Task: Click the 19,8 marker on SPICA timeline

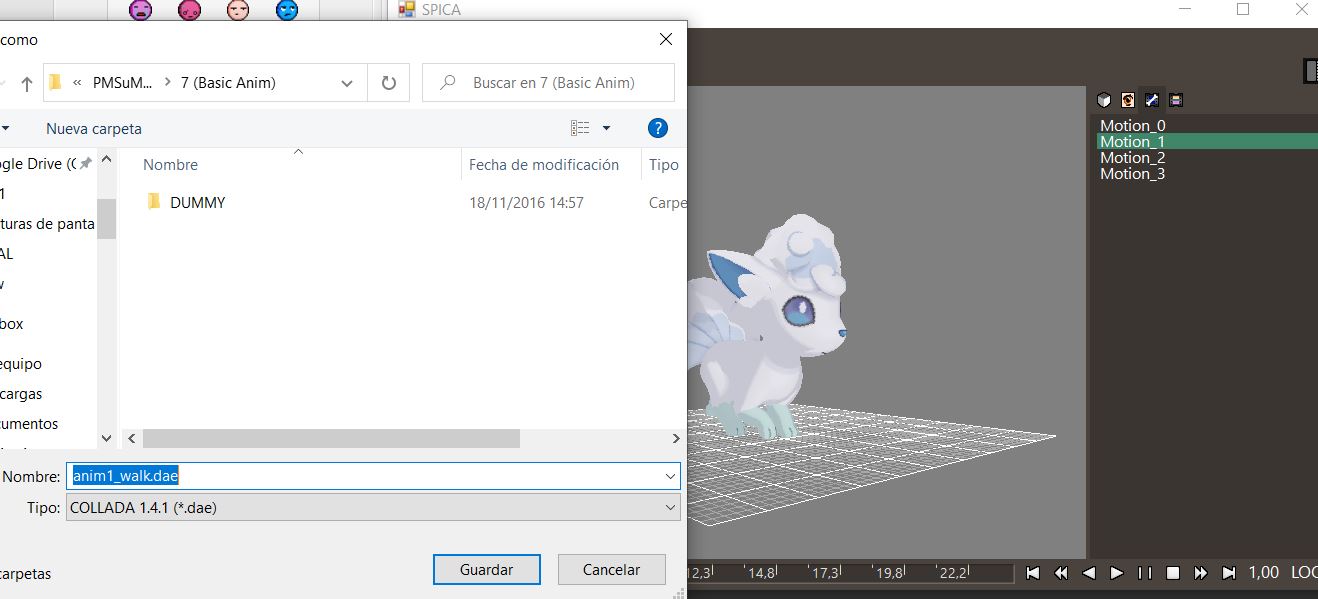Action: [x=889, y=573]
